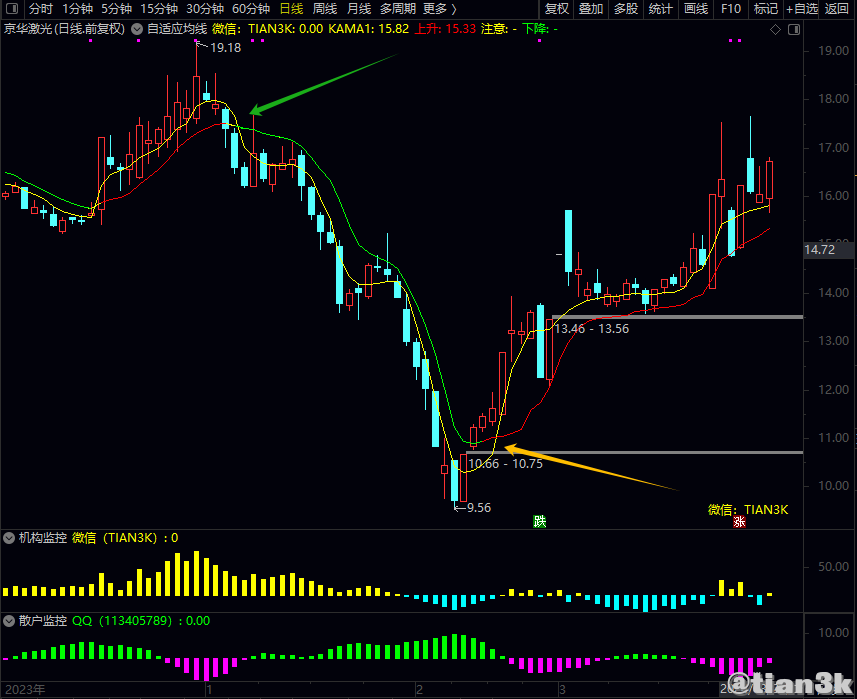Select the 1分钟 period tab
The width and height of the screenshot is (857, 699).
pos(77,9)
